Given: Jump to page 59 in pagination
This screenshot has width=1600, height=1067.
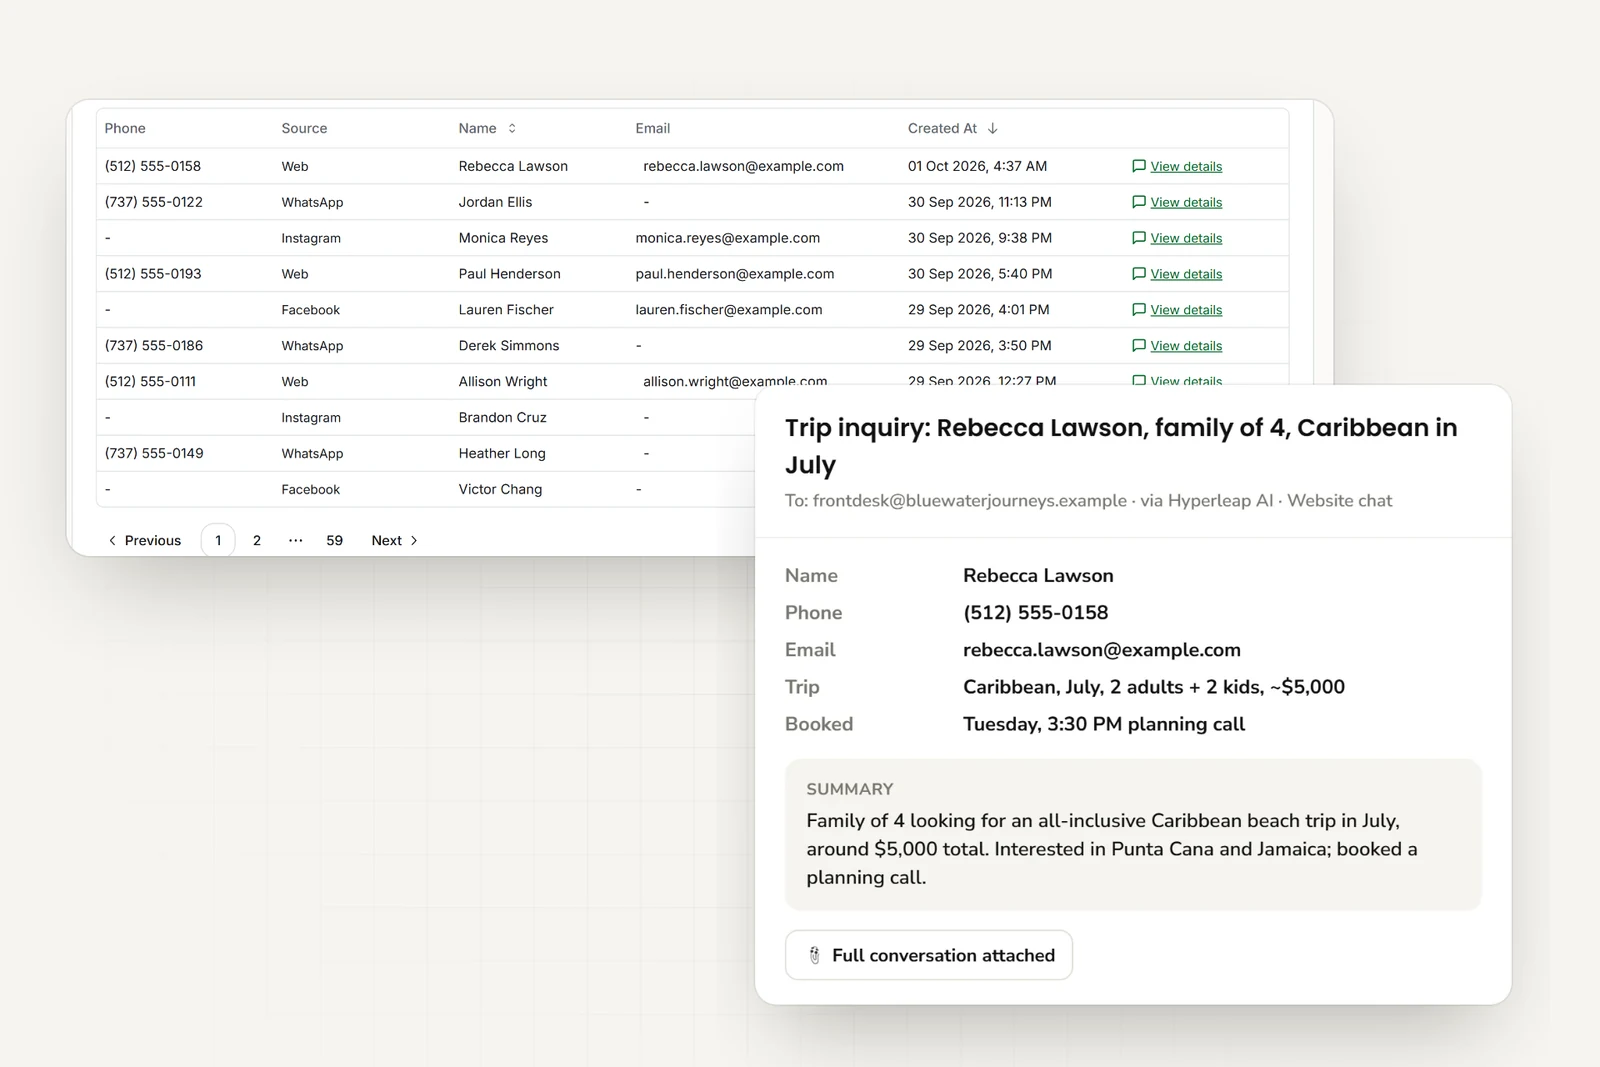Looking at the screenshot, I should [x=334, y=540].
